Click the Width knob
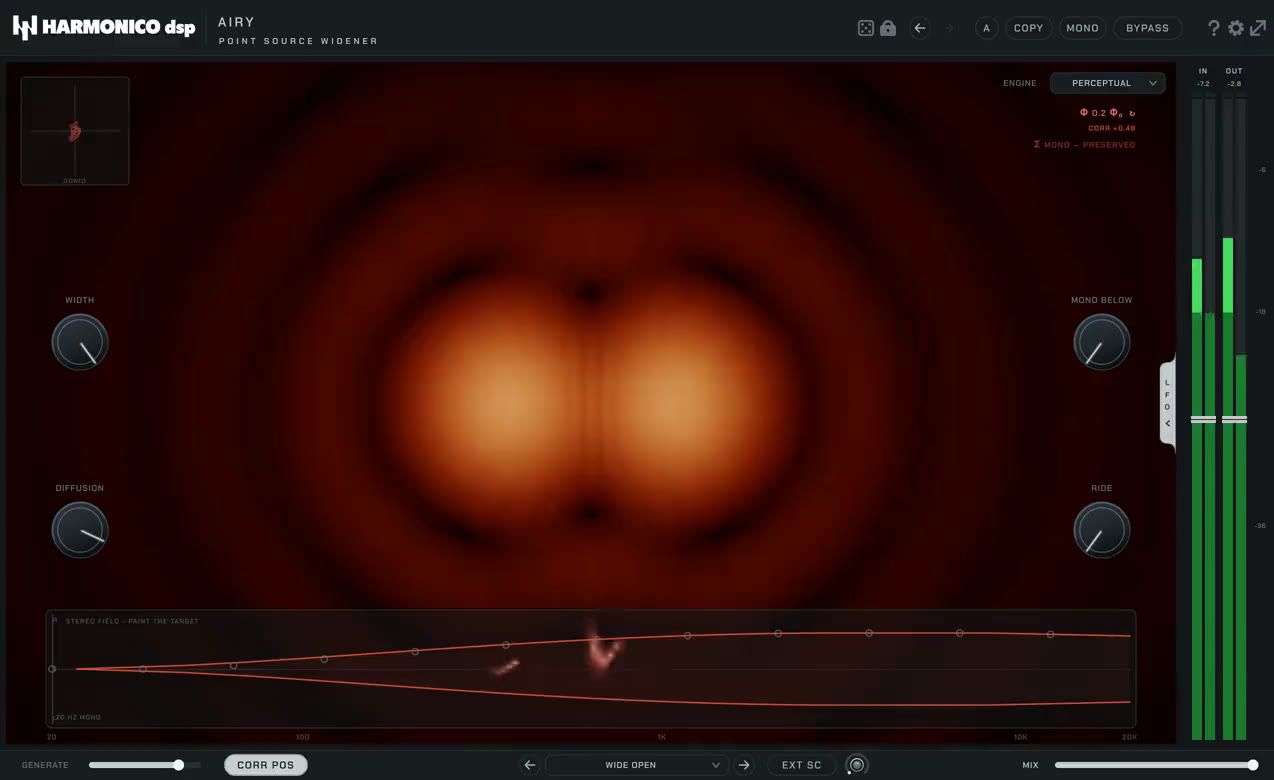Screen dimensions: 1274x780 coord(80,342)
